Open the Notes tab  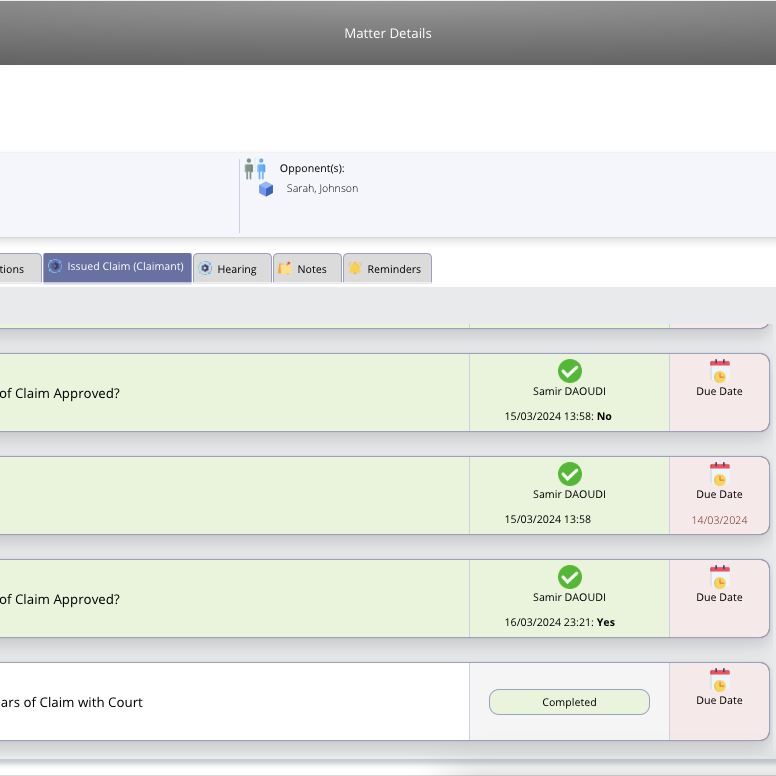tap(307, 268)
